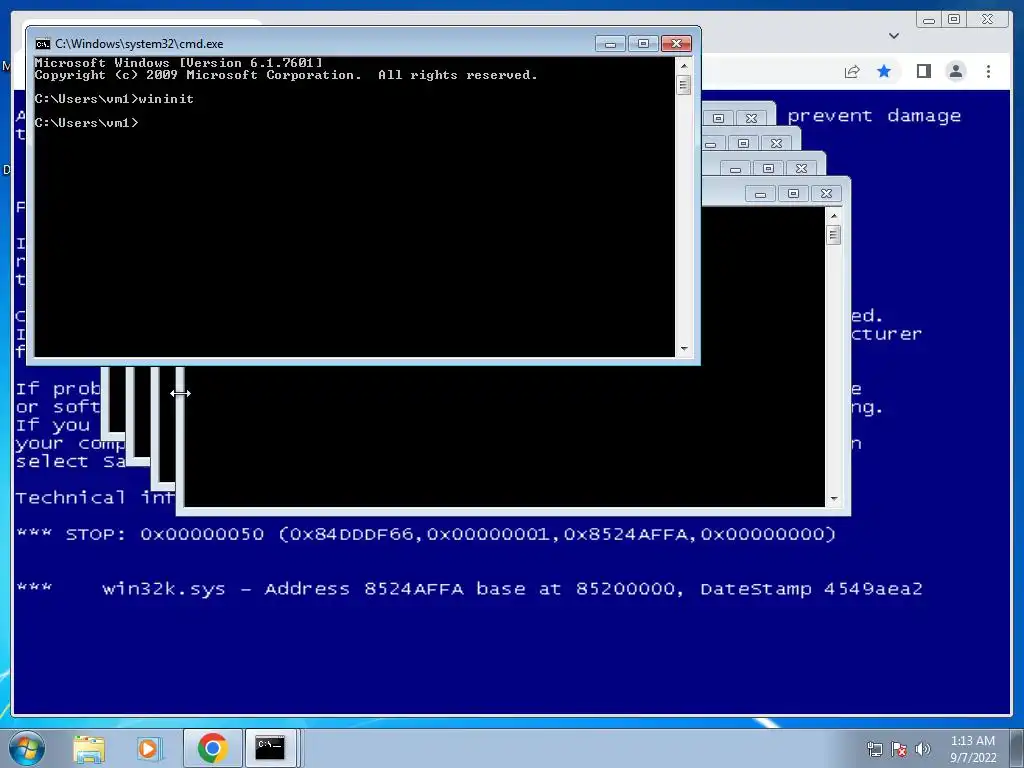The height and width of the screenshot is (768, 1024).
Task: Bookmark the page with Chrome's star icon
Action: [x=884, y=71]
